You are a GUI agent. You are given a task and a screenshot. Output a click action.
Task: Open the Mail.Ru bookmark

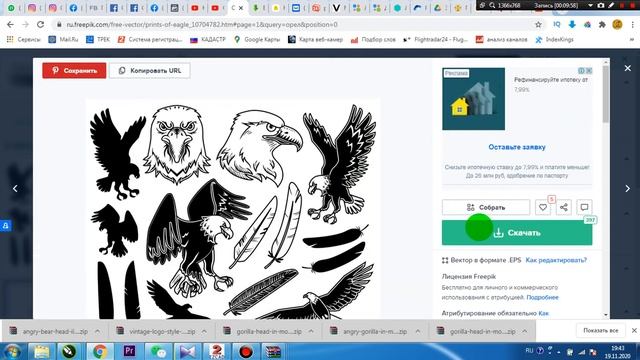[63, 40]
